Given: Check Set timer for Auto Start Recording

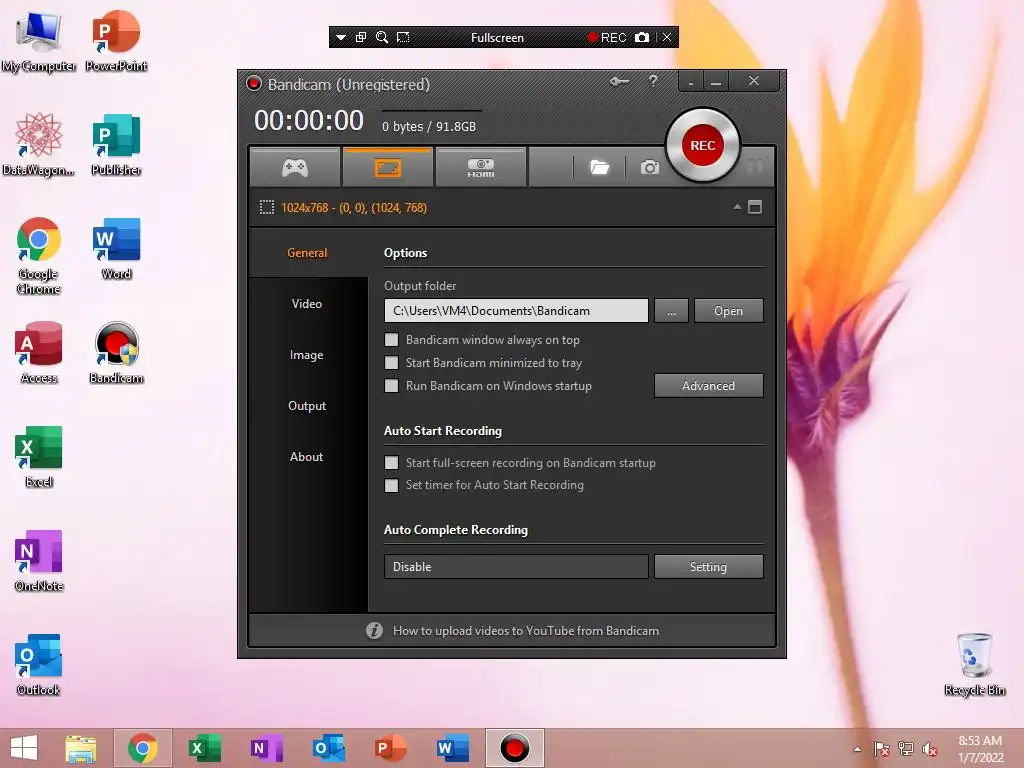Looking at the screenshot, I should pyautogui.click(x=391, y=485).
